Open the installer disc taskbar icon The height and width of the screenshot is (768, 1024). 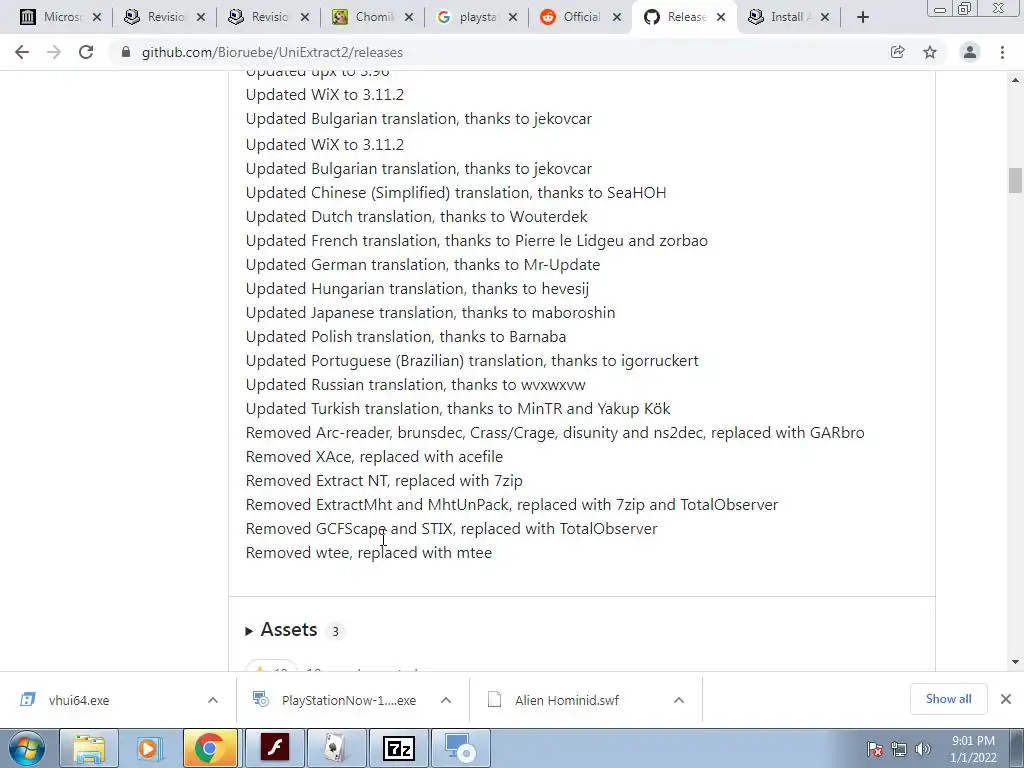click(x=460, y=748)
